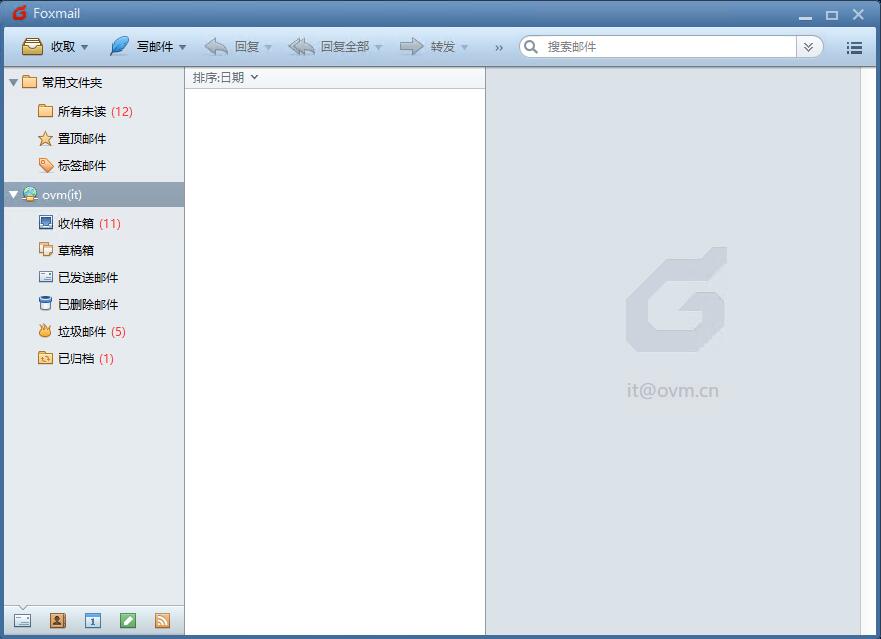Open the 转发 dropdown arrow
The height and width of the screenshot is (639, 881).
[x=464, y=47]
